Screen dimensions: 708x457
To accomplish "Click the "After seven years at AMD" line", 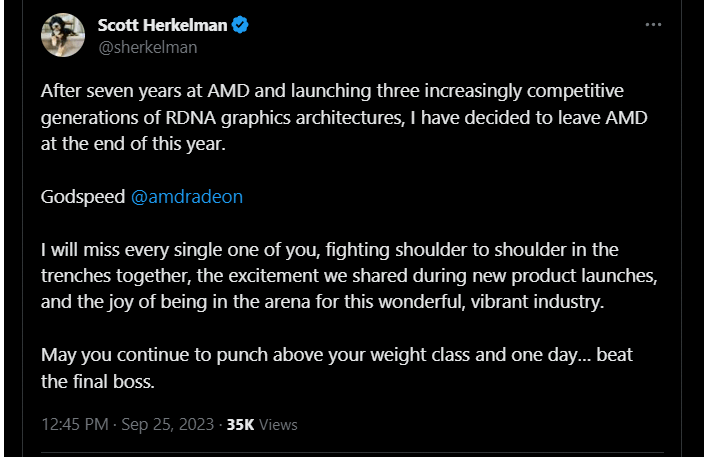I will [332, 91].
